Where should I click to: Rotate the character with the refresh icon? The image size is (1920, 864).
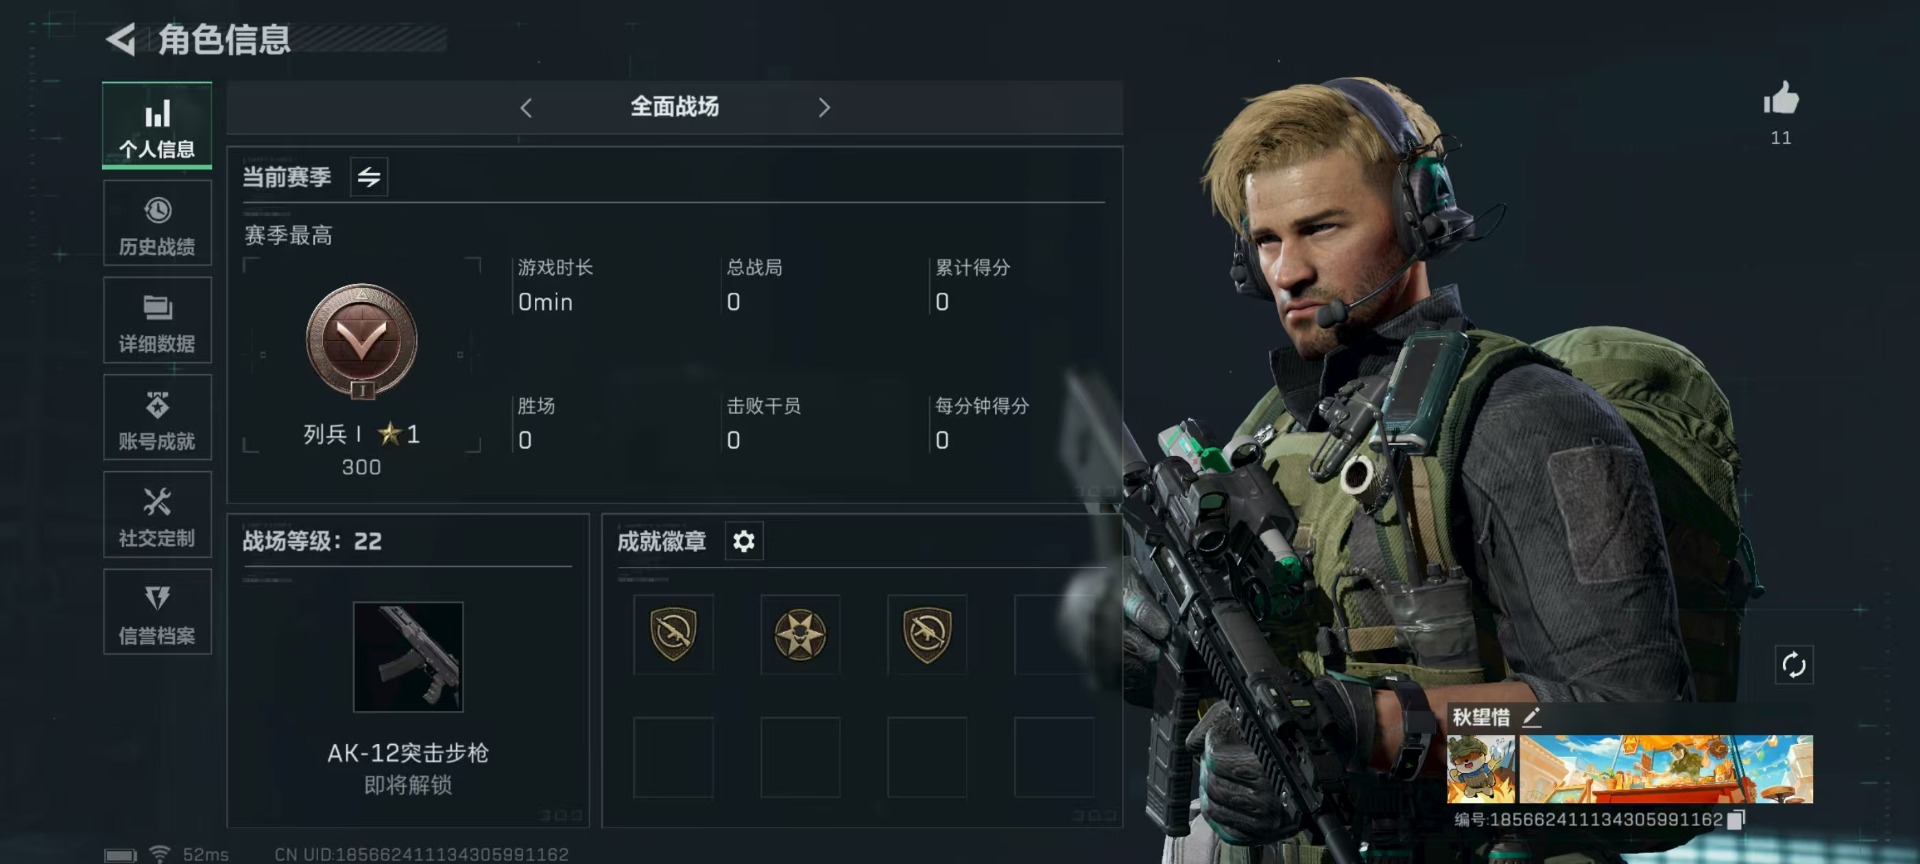1793,665
